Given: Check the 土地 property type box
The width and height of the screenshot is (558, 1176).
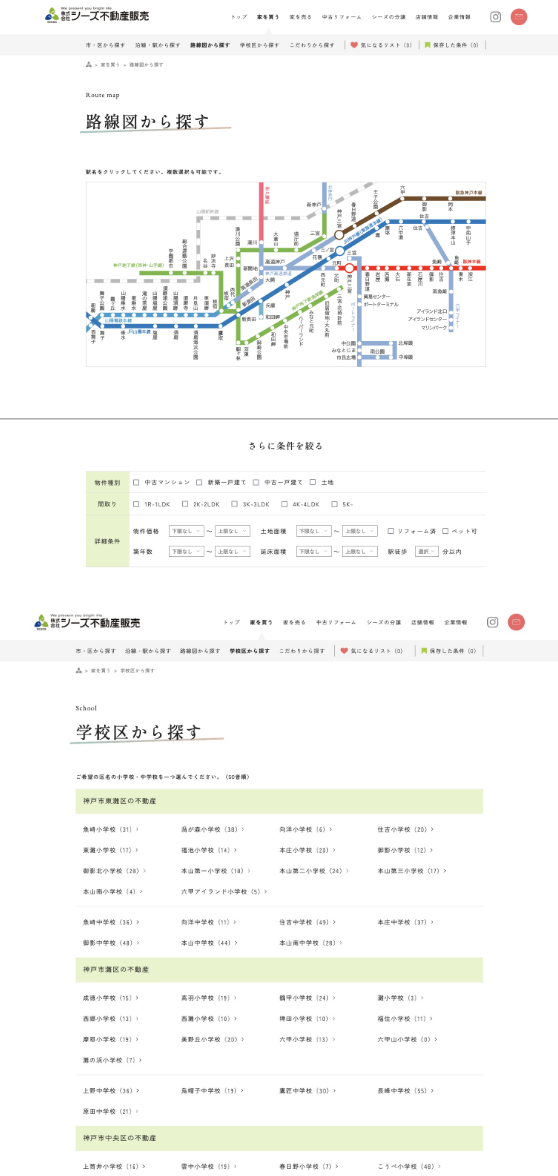Looking at the screenshot, I should point(313,482).
